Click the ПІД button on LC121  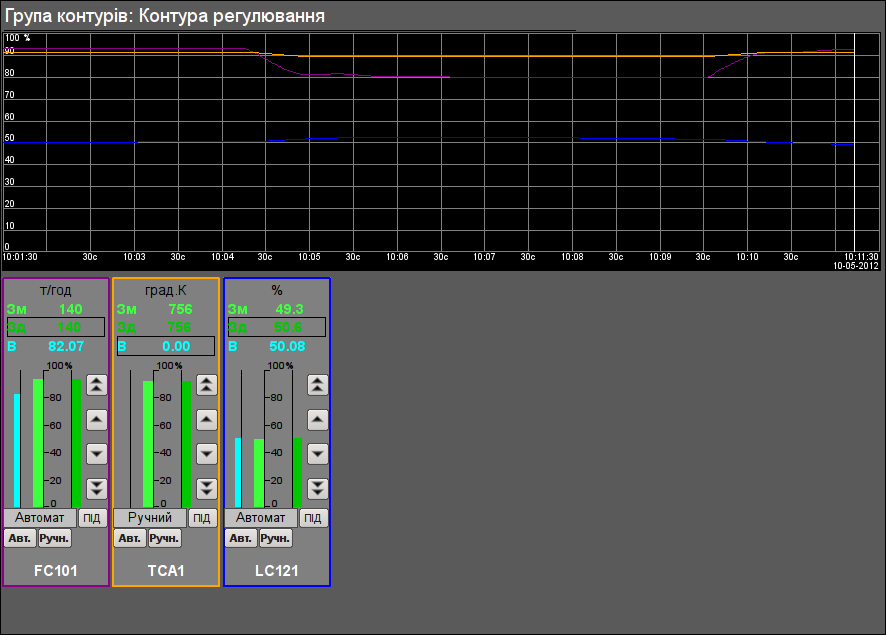click(313, 518)
